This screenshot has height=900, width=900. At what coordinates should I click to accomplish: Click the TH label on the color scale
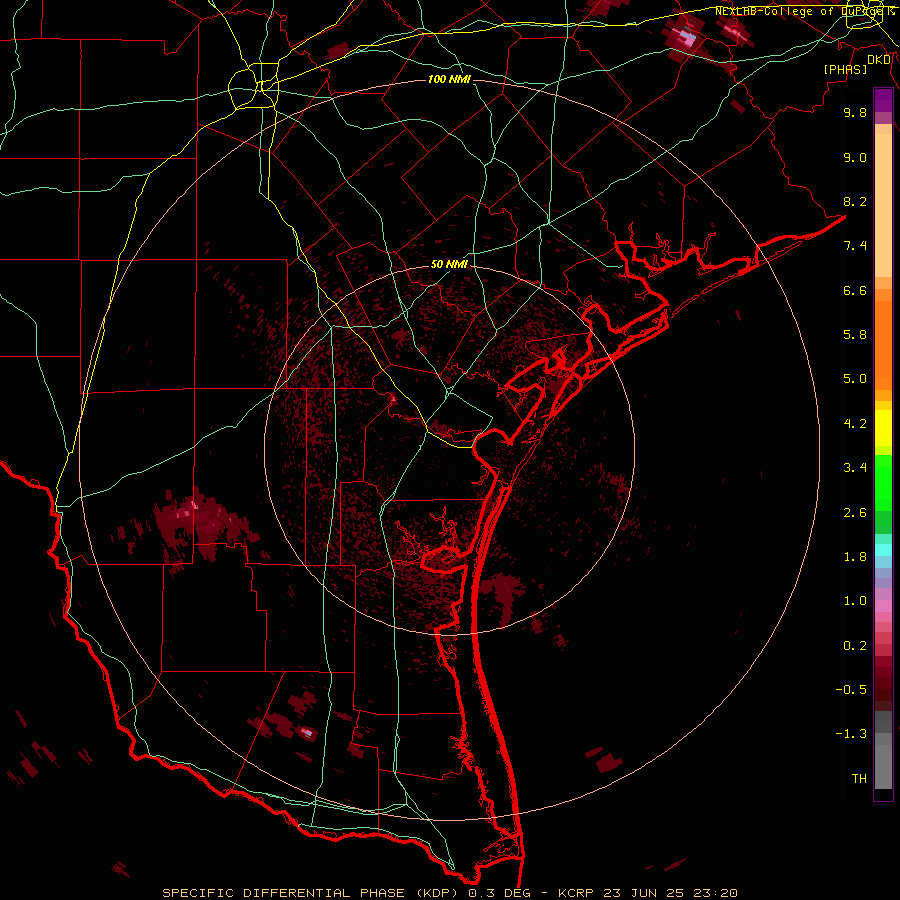point(859,779)
